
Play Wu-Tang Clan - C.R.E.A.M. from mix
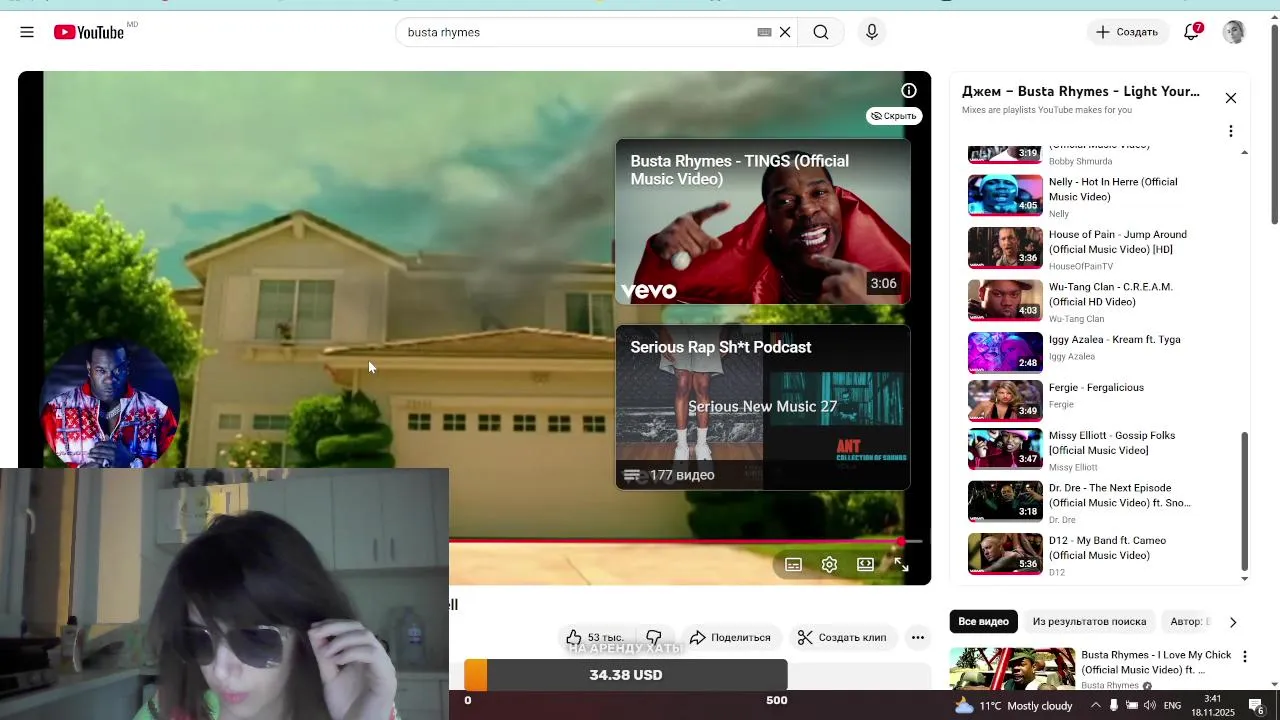1105,301
